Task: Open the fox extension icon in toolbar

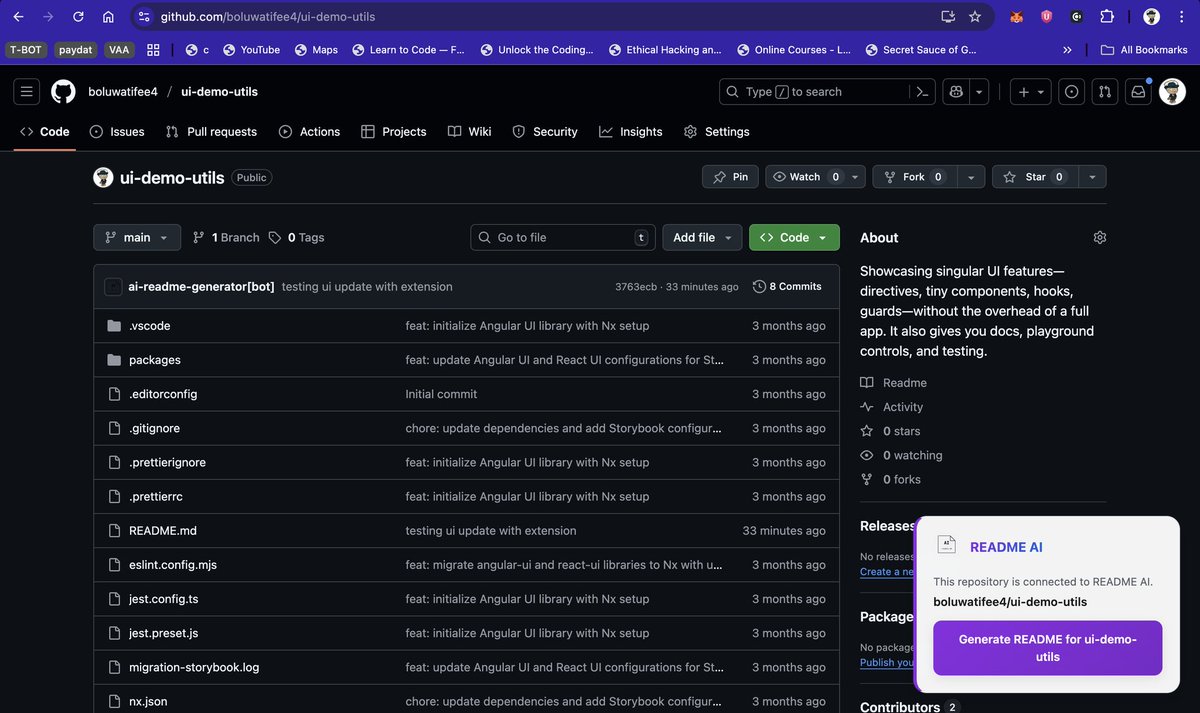Action: coord(1016,17)
